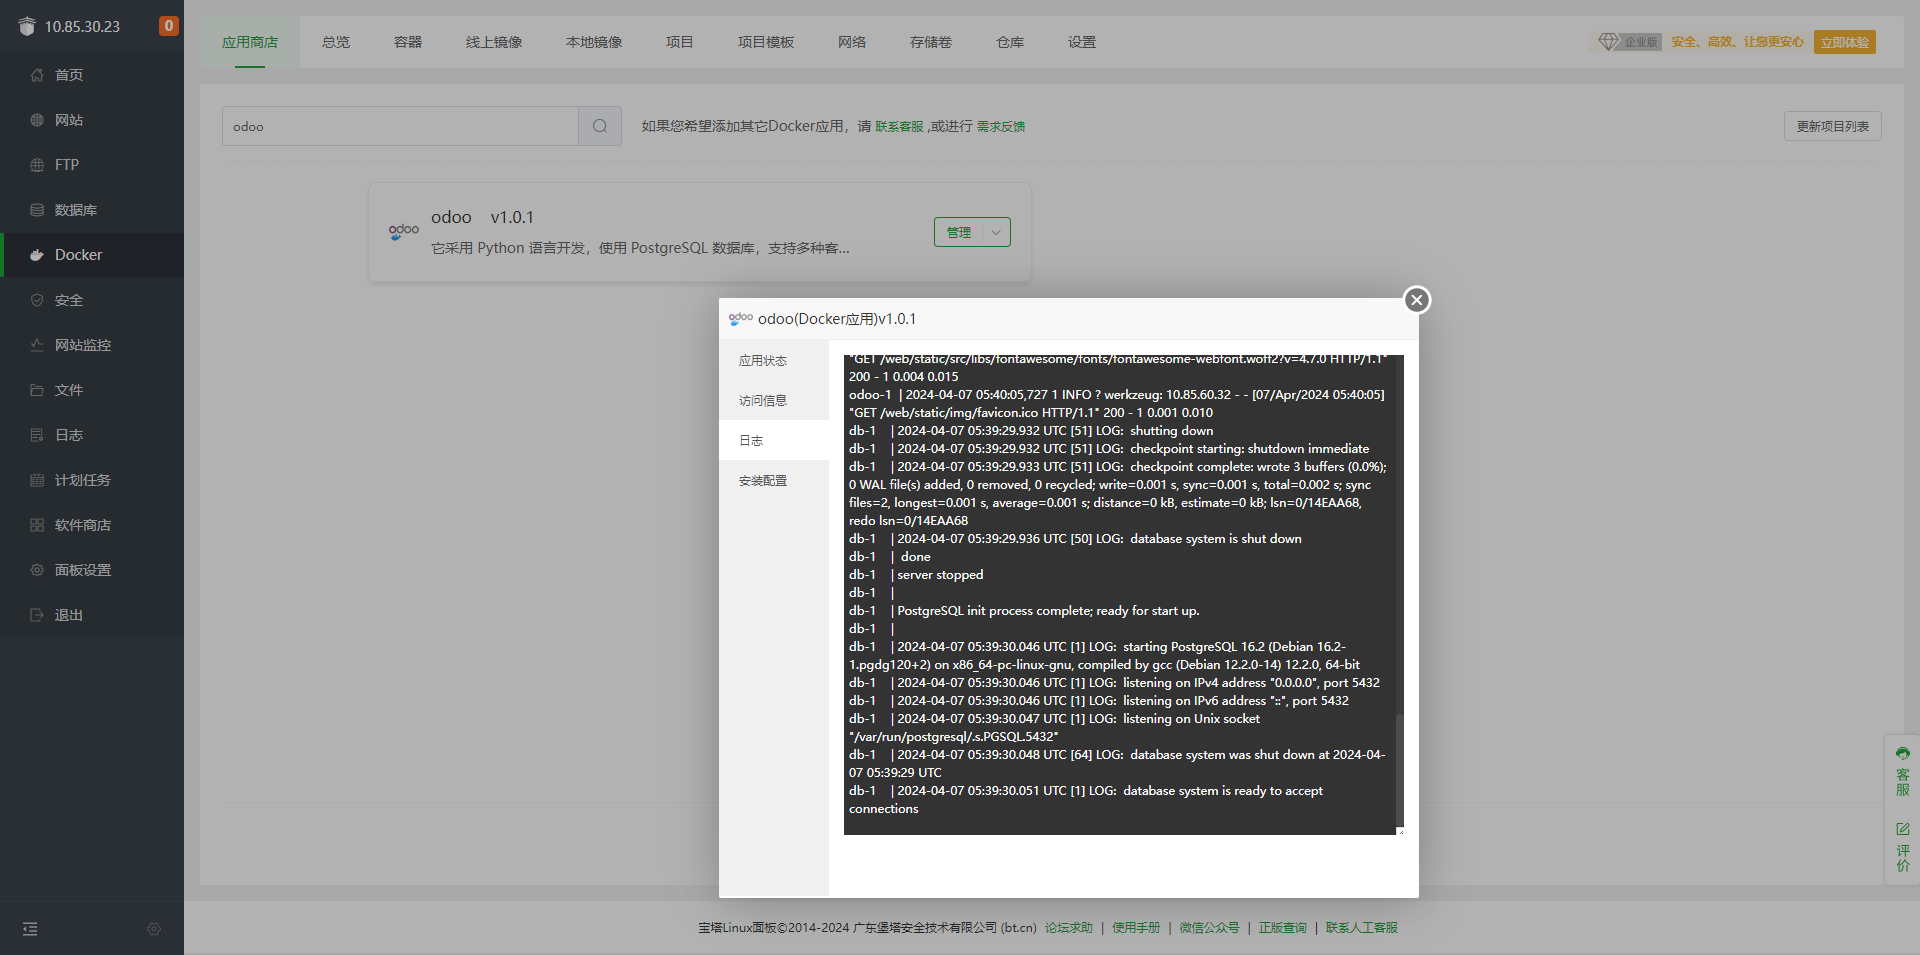Viewport: 1920px width, 955px height.
Task: Open the 项目模板 tab
Action: coord(766,42)
